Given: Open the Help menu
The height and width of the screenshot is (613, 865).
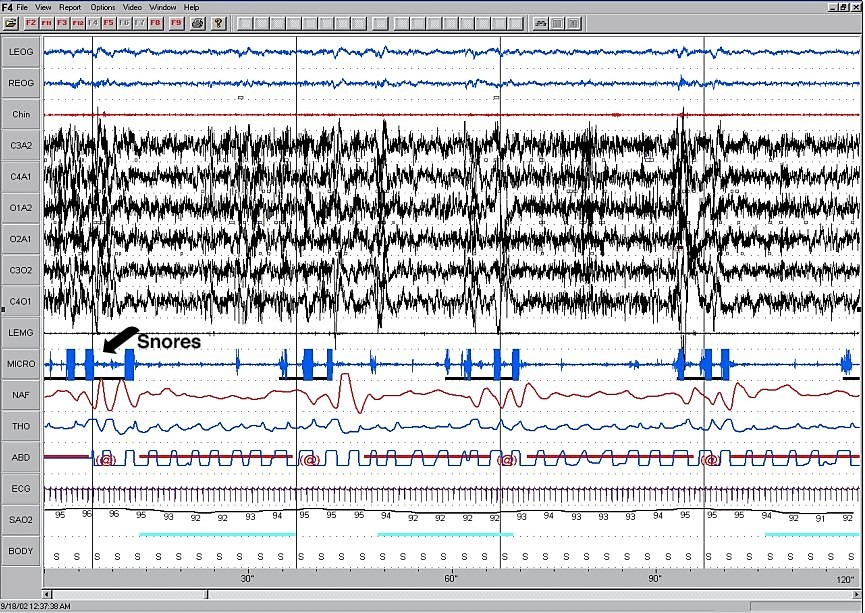Looking at the screenshot, I should [191, 7].
